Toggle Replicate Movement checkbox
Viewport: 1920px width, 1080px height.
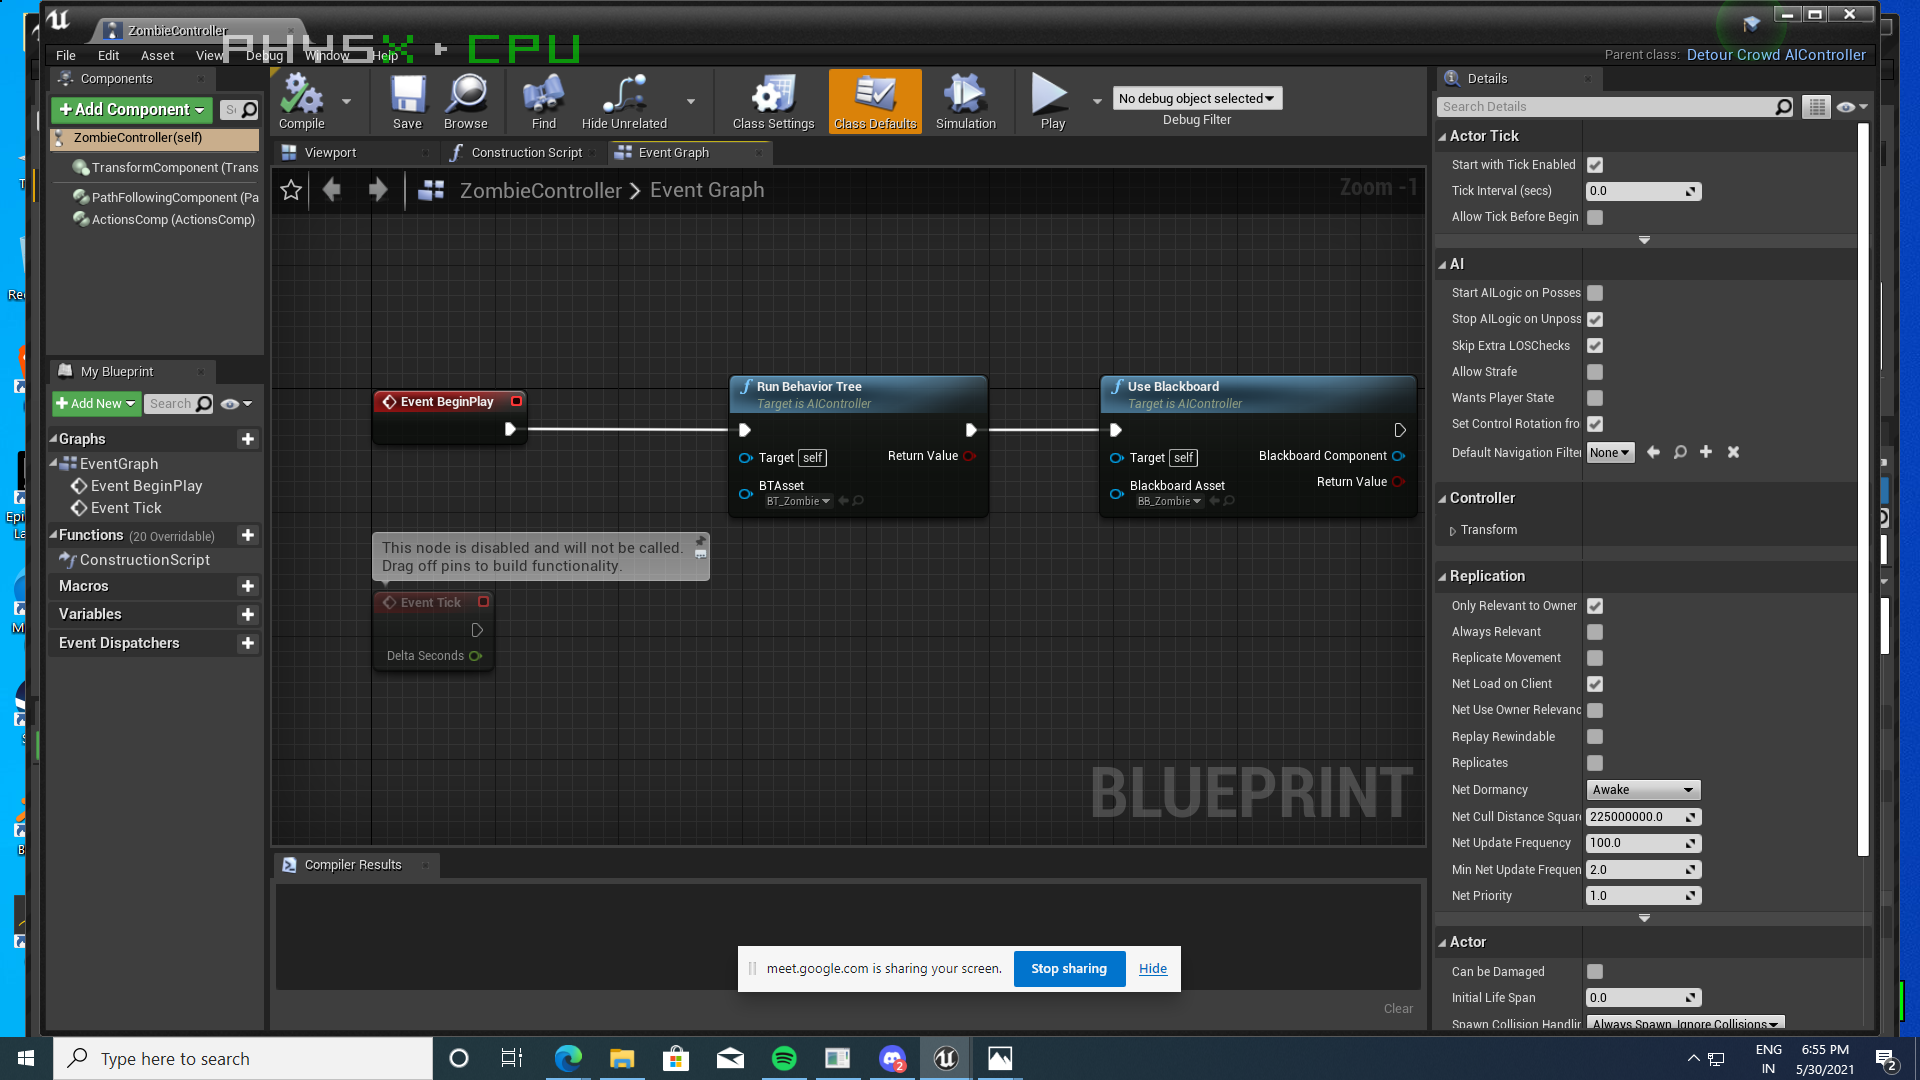(x=1595, y=658)
